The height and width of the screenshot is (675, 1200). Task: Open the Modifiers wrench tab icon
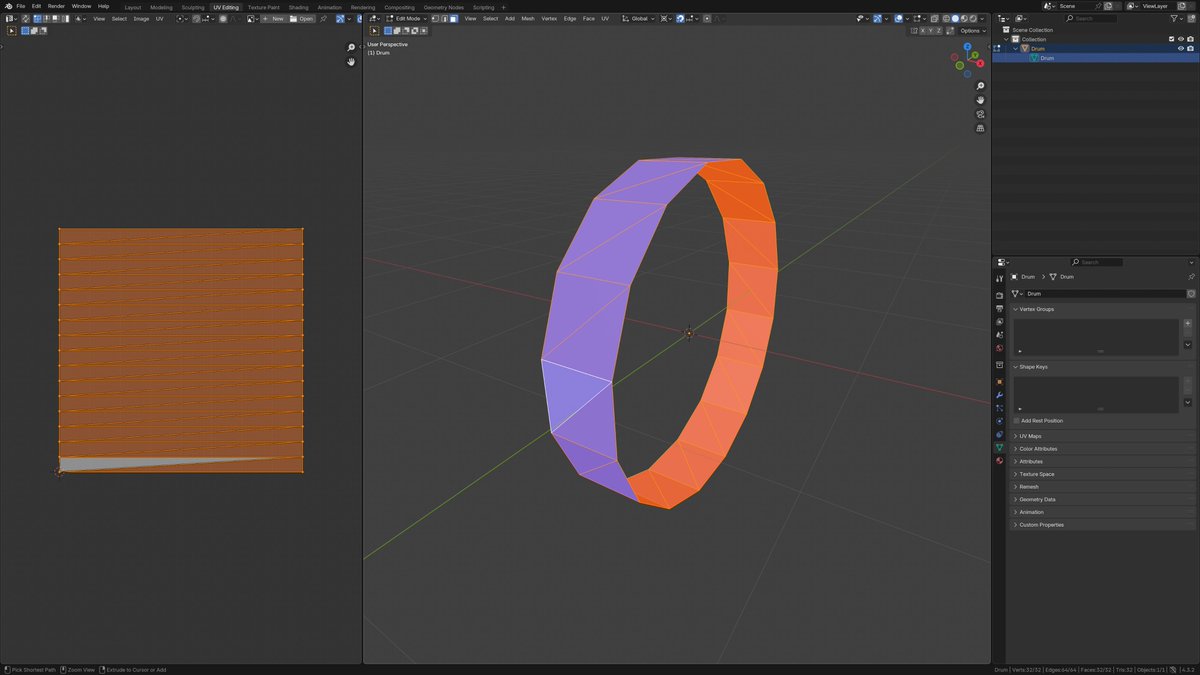[x=999, y=395]
